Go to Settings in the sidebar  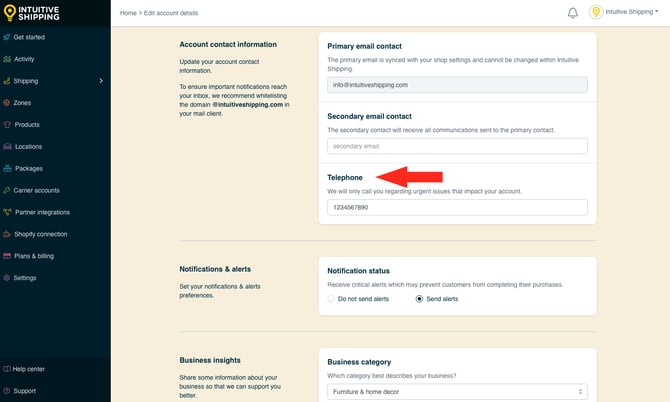[x=25, y=278]
